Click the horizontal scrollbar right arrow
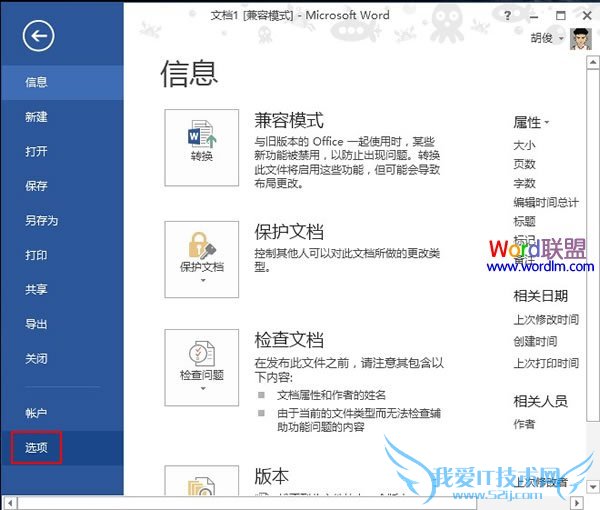 [x=576, y=503]
